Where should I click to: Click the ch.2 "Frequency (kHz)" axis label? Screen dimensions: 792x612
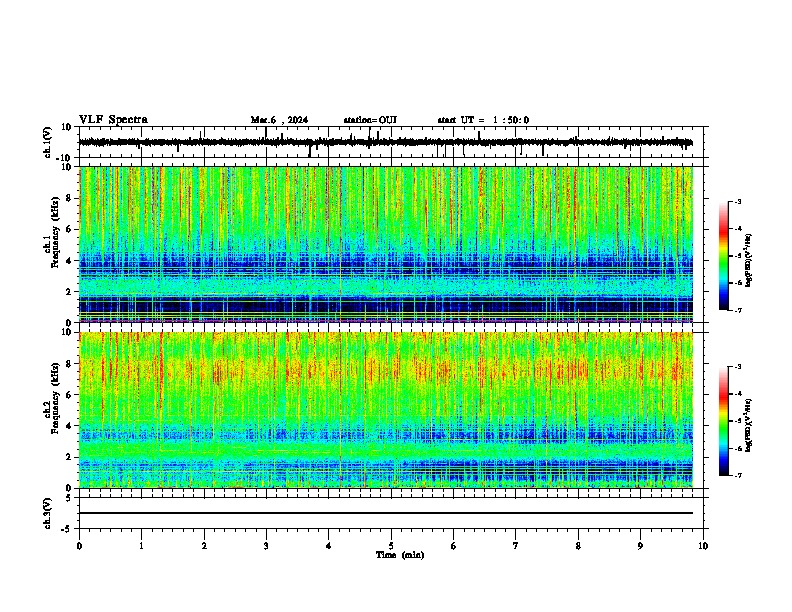tap(55, 398)
